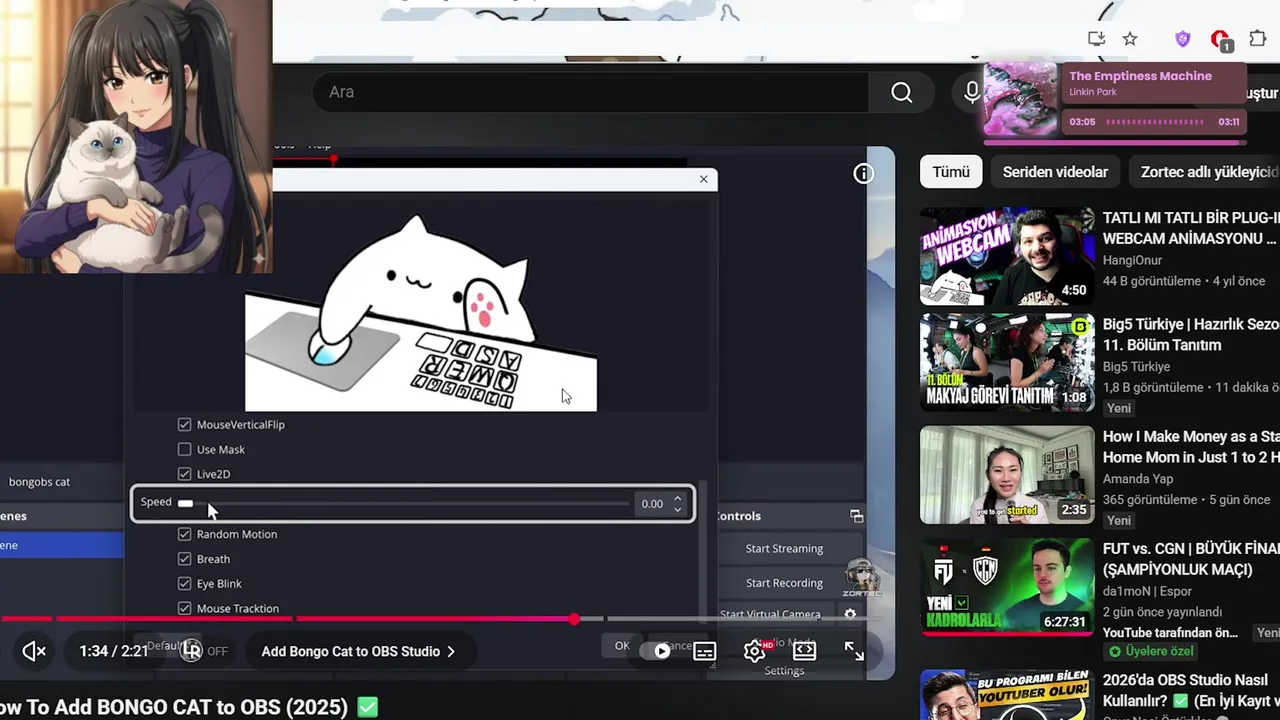Open the purple shield extension
The image size is (1280, 720).
pos(1183,39)
